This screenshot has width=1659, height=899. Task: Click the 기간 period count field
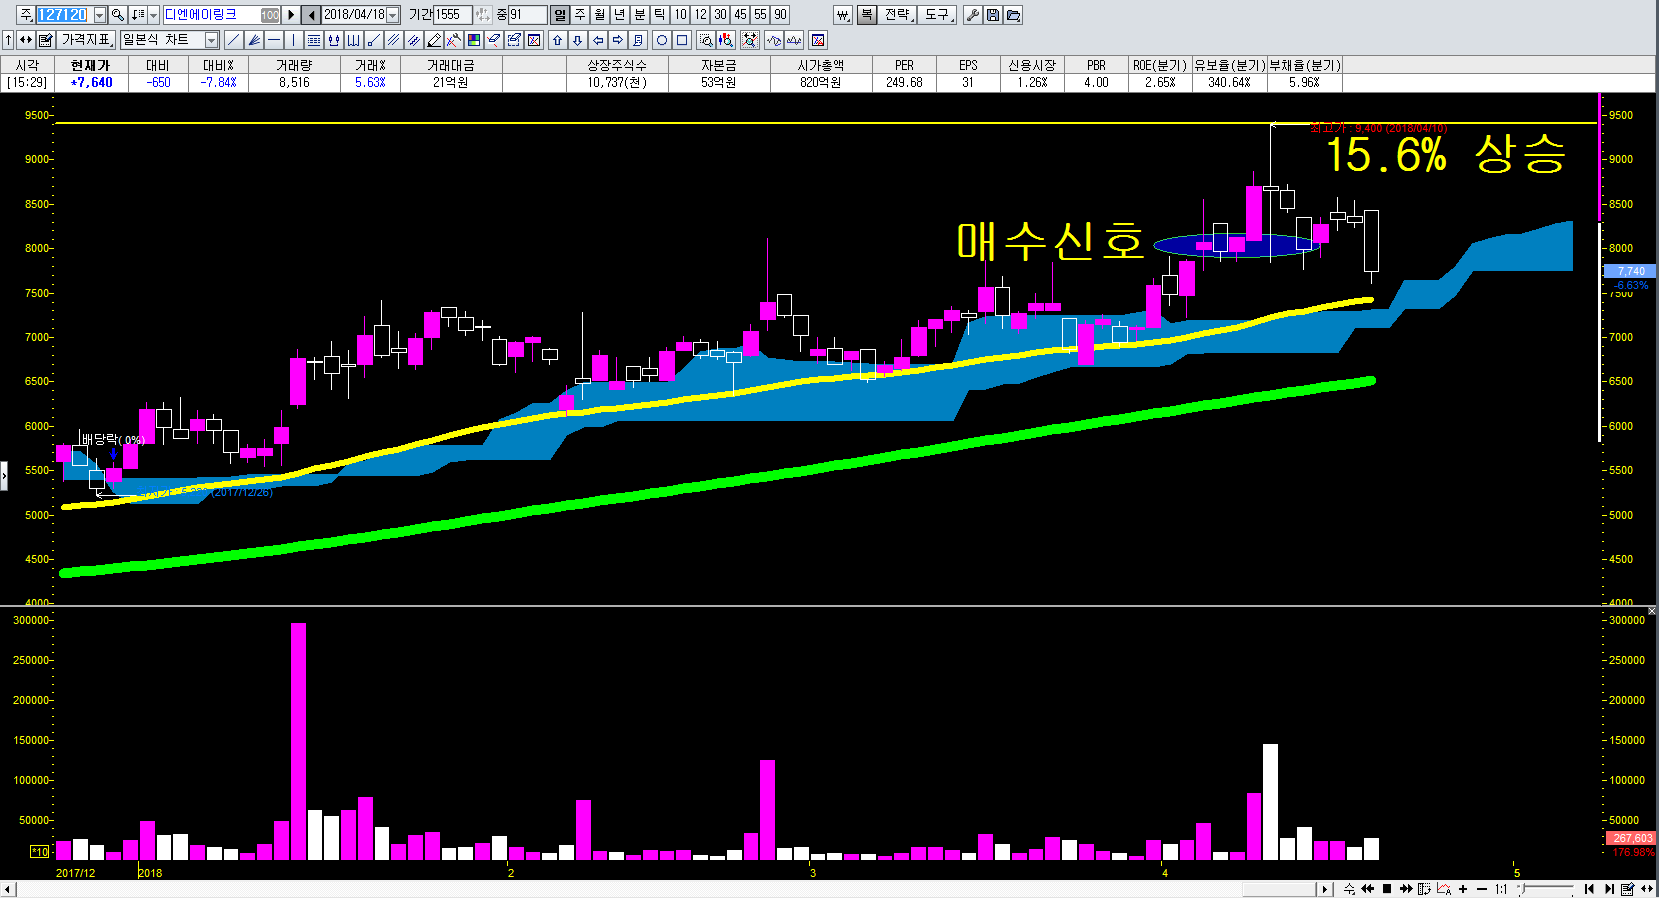point(452,15)
